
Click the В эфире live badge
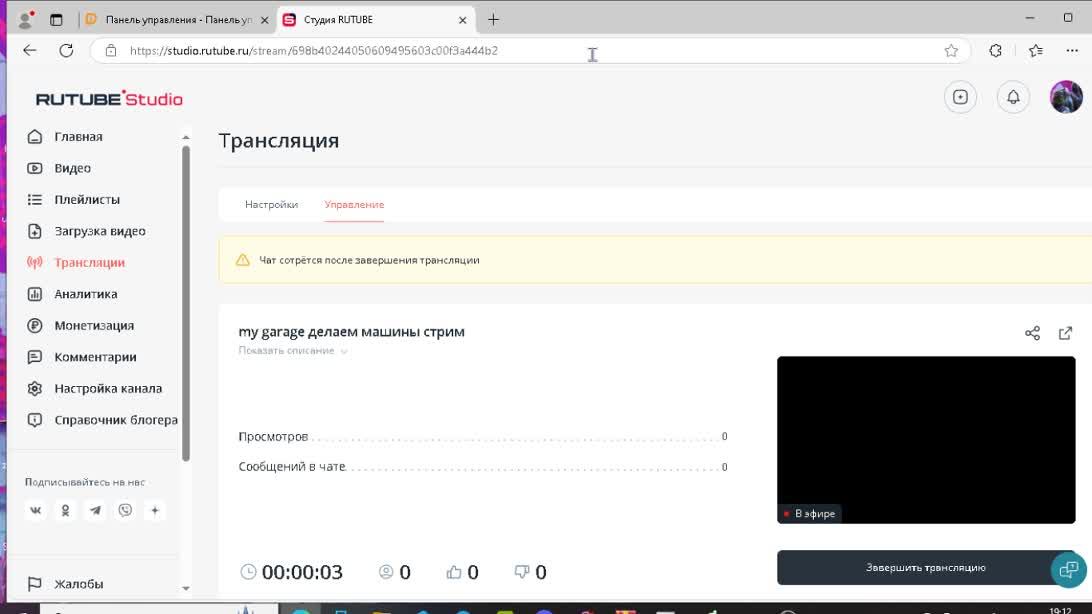pos(809,514)
